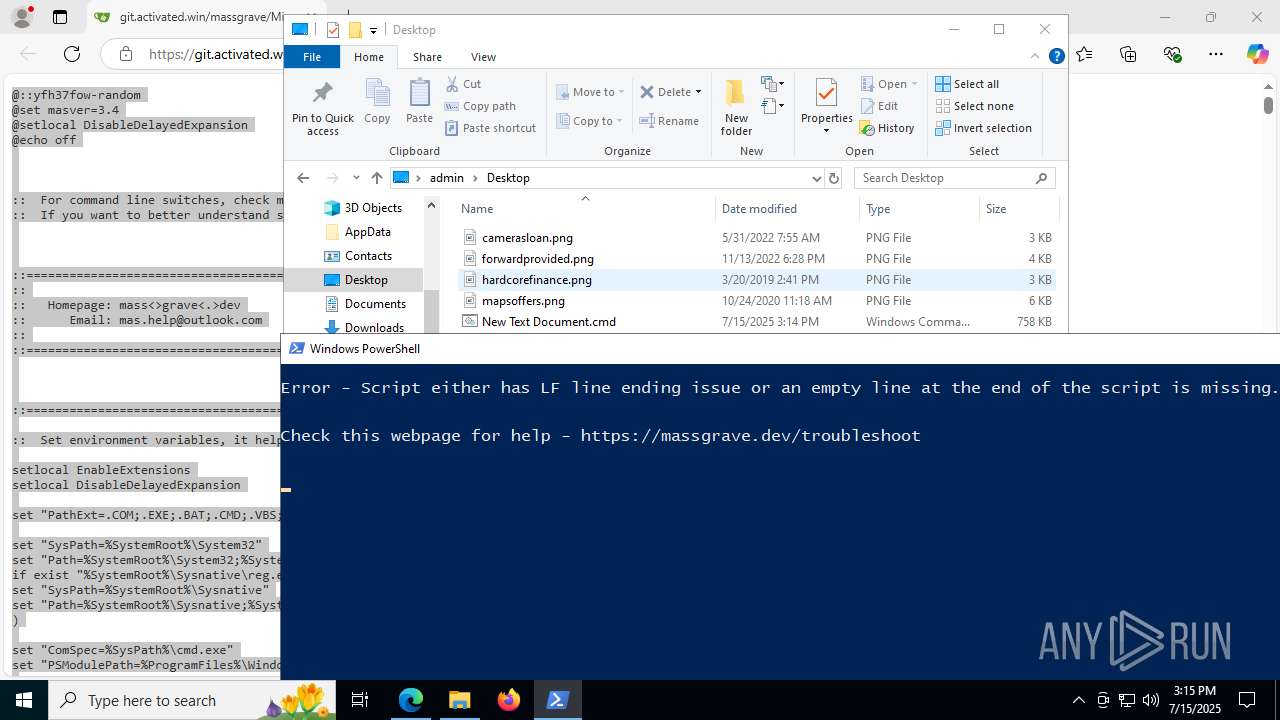Select Contacts in navigation pane
The height and width of the screenshot is (720, 1280).
pos(367,256)
